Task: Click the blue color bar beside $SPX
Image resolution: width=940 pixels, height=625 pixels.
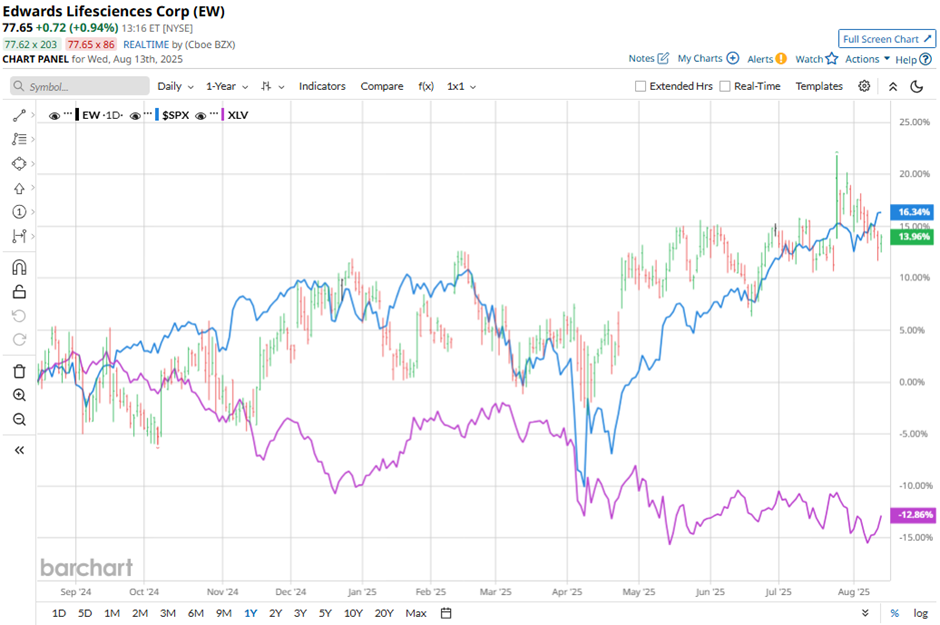Action: pos(157,114)
